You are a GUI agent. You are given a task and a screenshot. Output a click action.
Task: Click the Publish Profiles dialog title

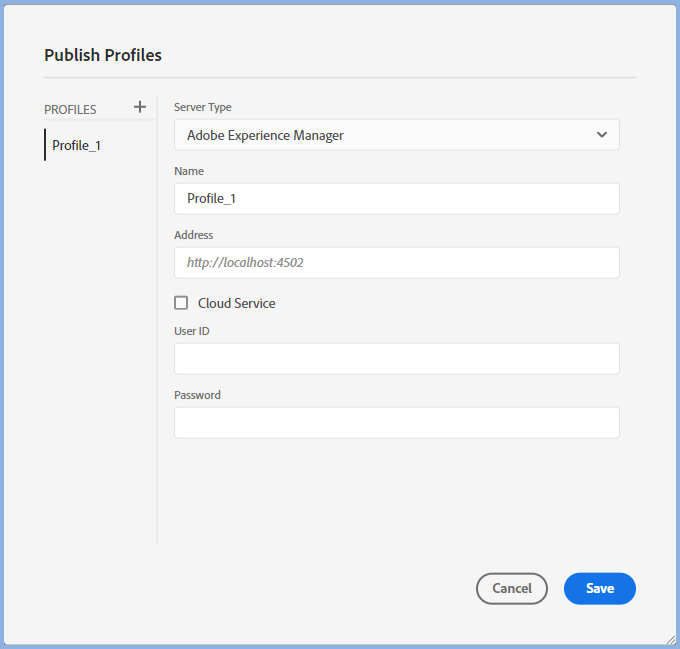pyautogui.click(x=103, y=55)
